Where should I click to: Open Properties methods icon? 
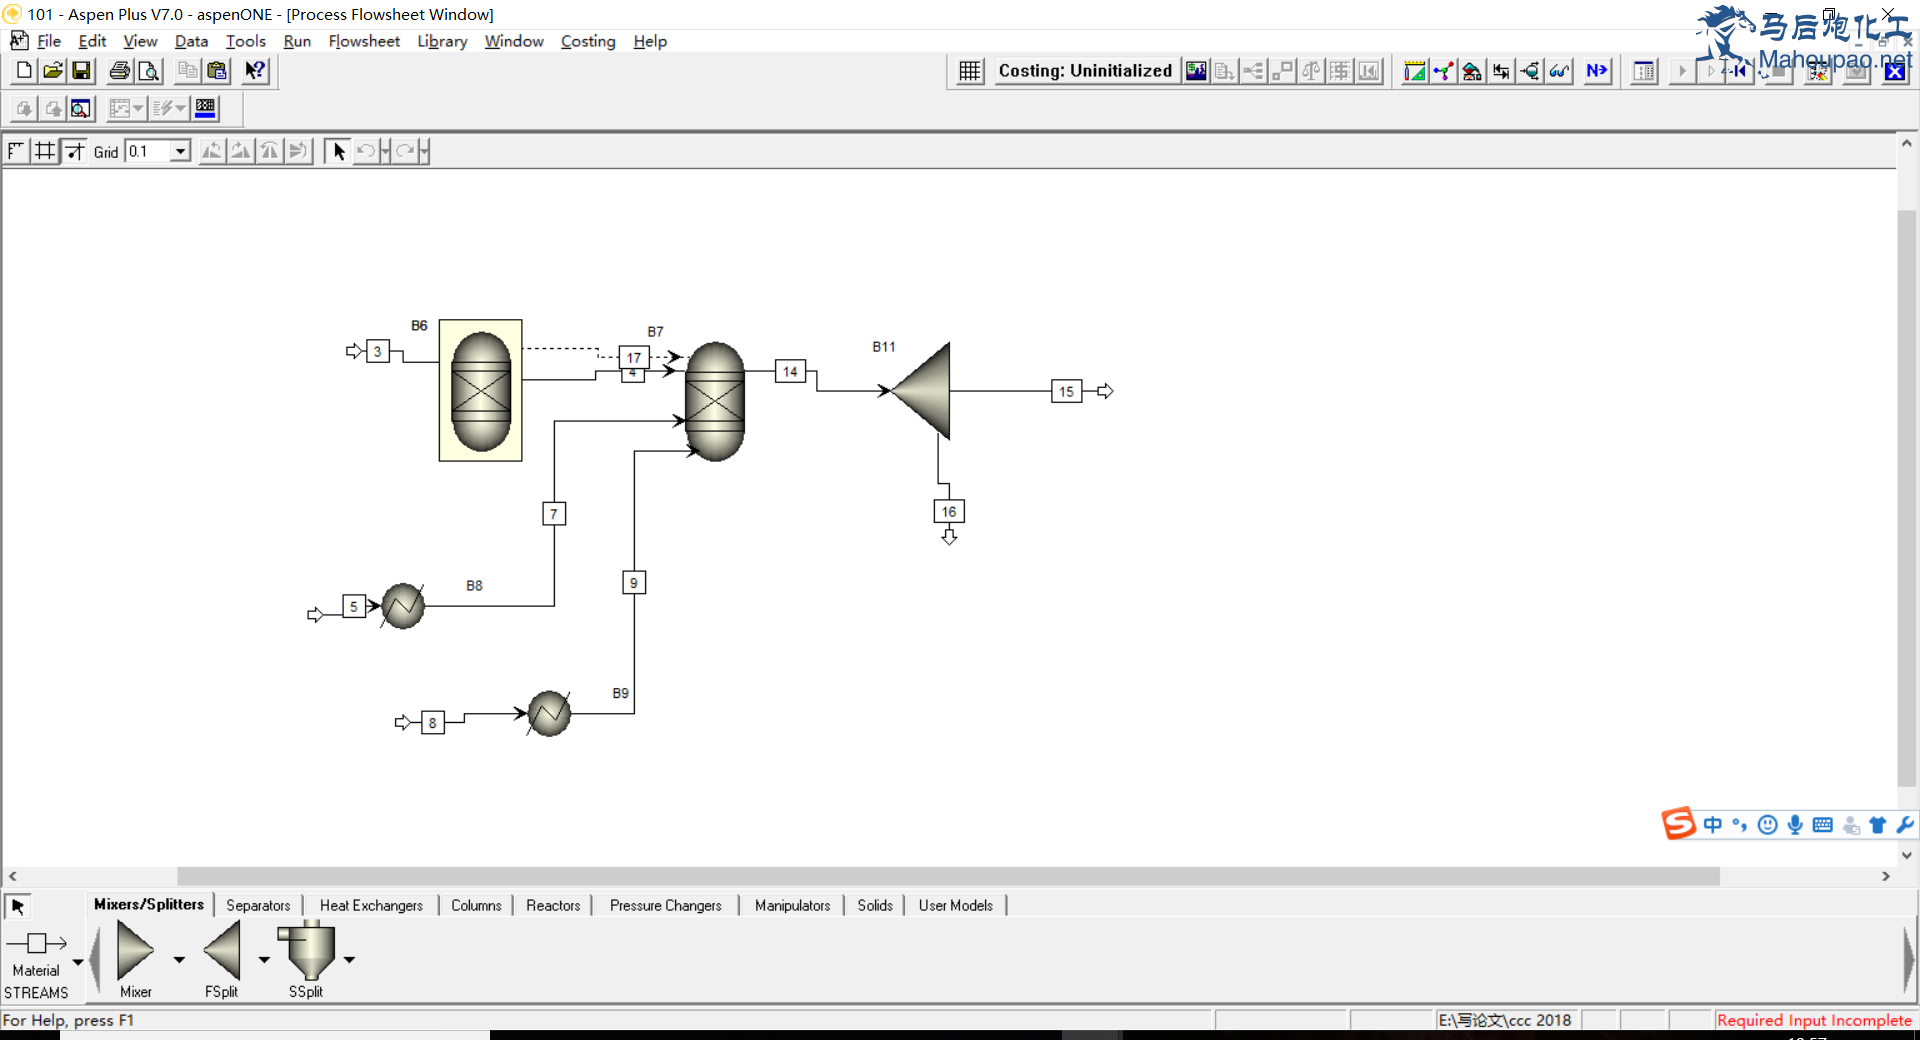point(1472,71)
